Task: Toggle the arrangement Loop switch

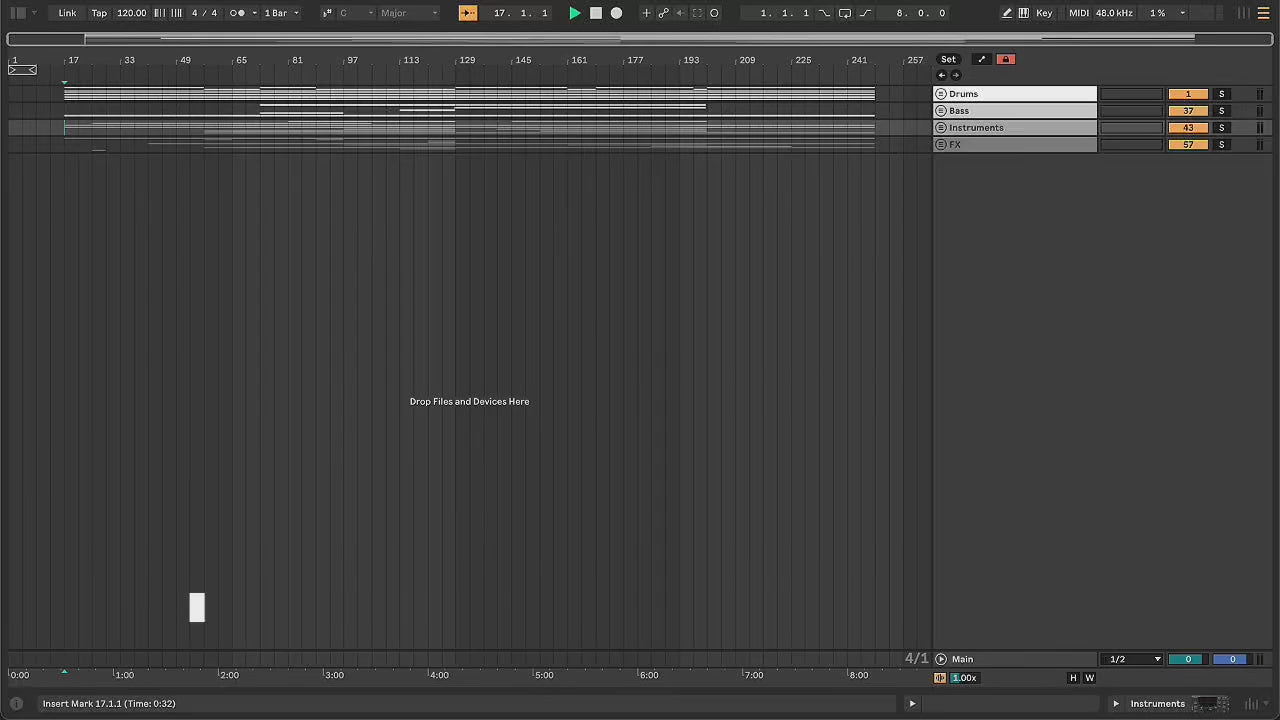Action: click(845, 13)
